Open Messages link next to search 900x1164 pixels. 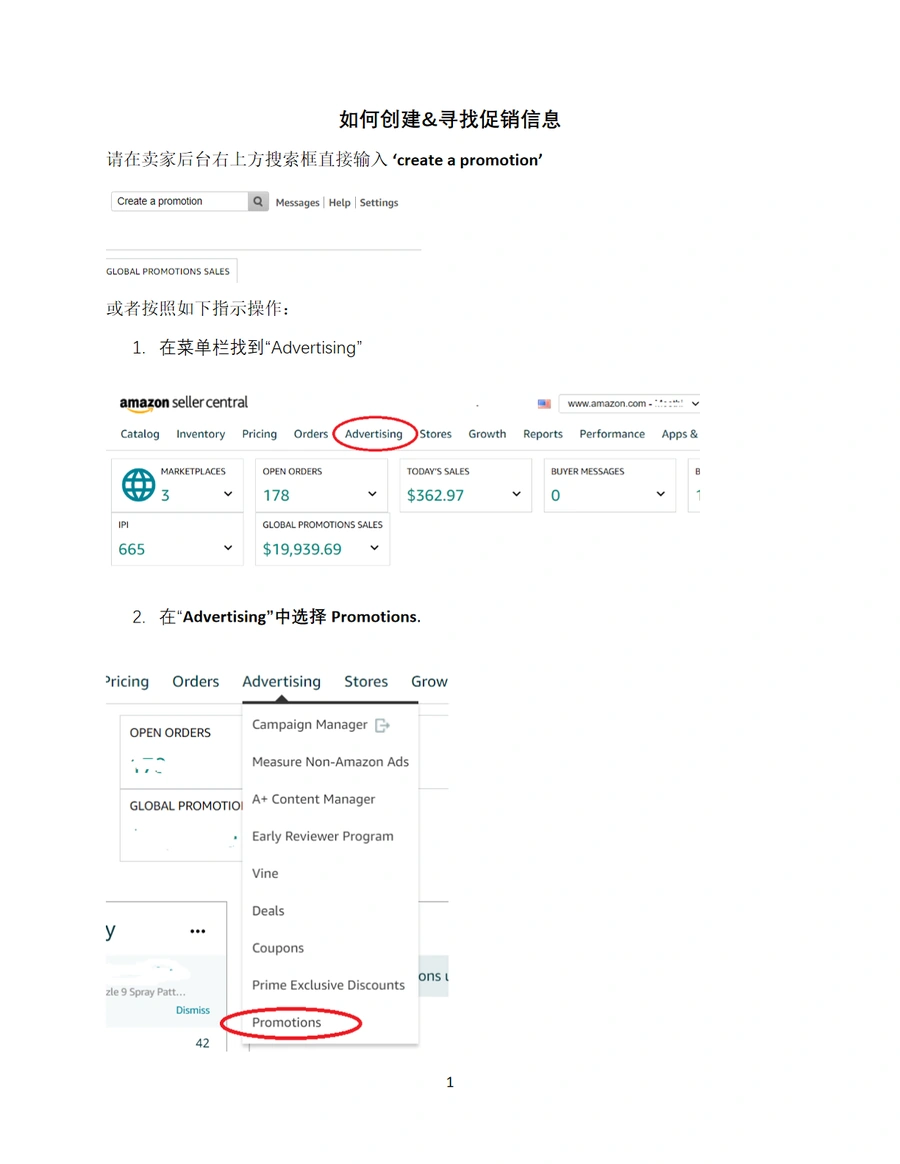297,203
